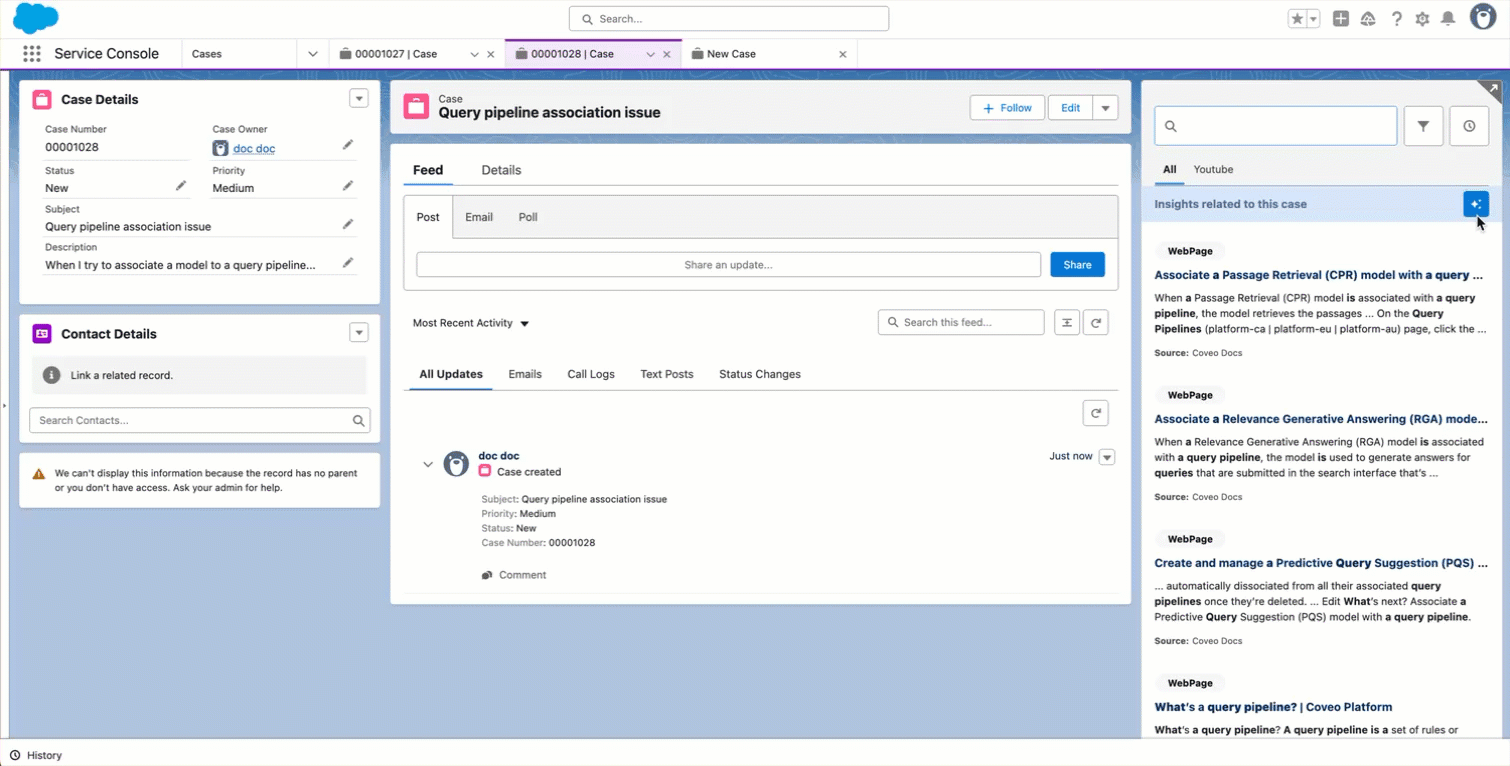This screenshot has height=766, width=1510.
Task: Click the Setup gear icon
Action: (x=1422, y=18)
